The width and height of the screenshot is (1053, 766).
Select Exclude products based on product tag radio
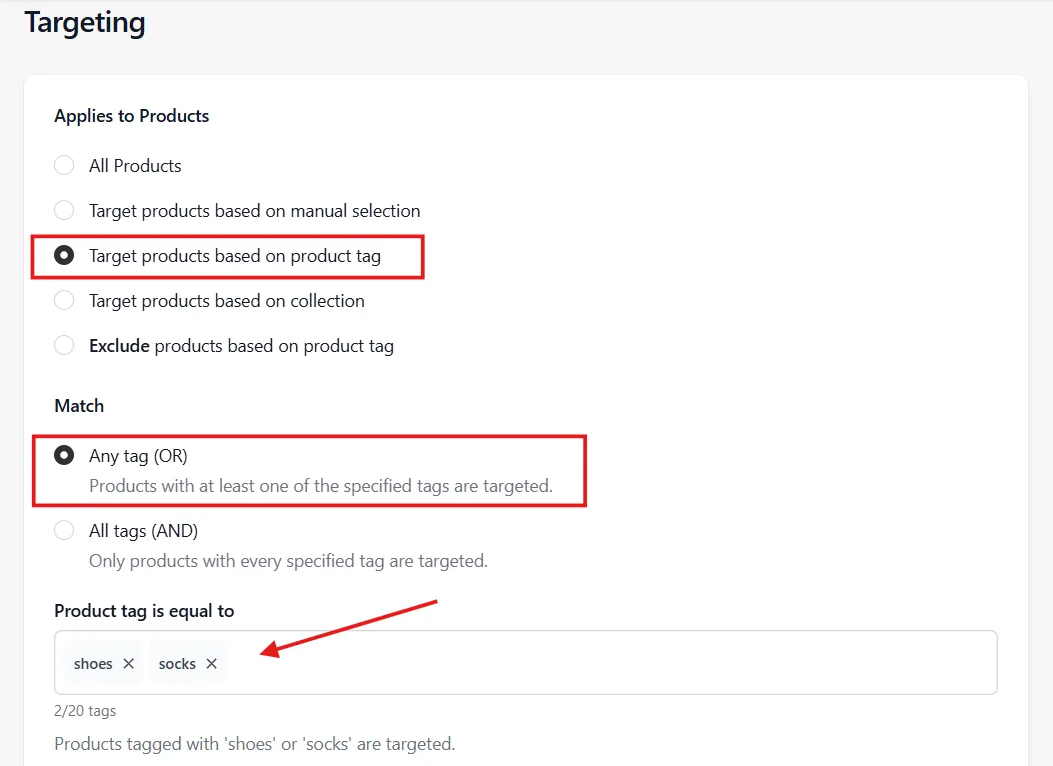[x=64, y=345]
